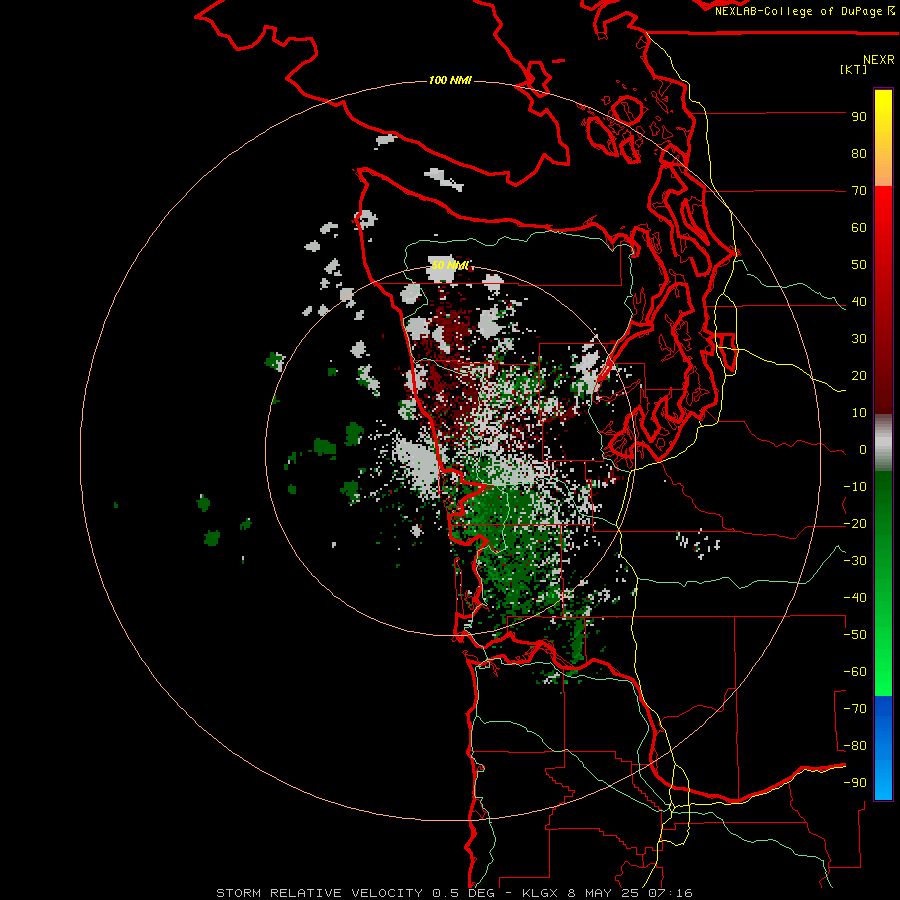Select the 0 value on the velocity scale
900x900 pixels.
tap(863, 450)
